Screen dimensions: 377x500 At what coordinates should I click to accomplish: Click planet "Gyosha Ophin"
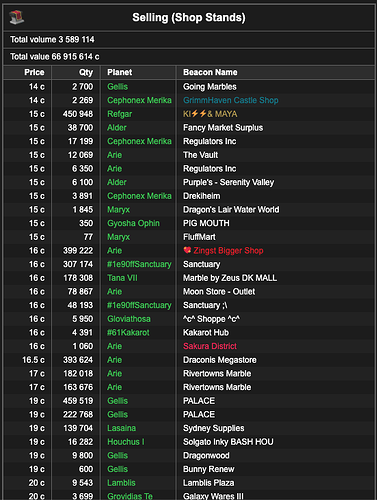pos(133,223)
